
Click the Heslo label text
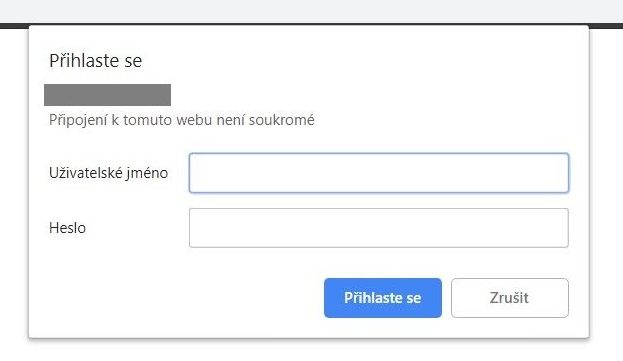point(67,228)
